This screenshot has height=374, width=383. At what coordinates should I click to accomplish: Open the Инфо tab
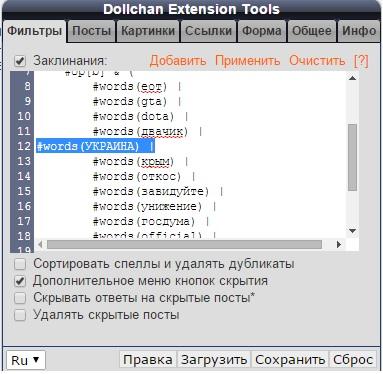click(x=359, y=31)
